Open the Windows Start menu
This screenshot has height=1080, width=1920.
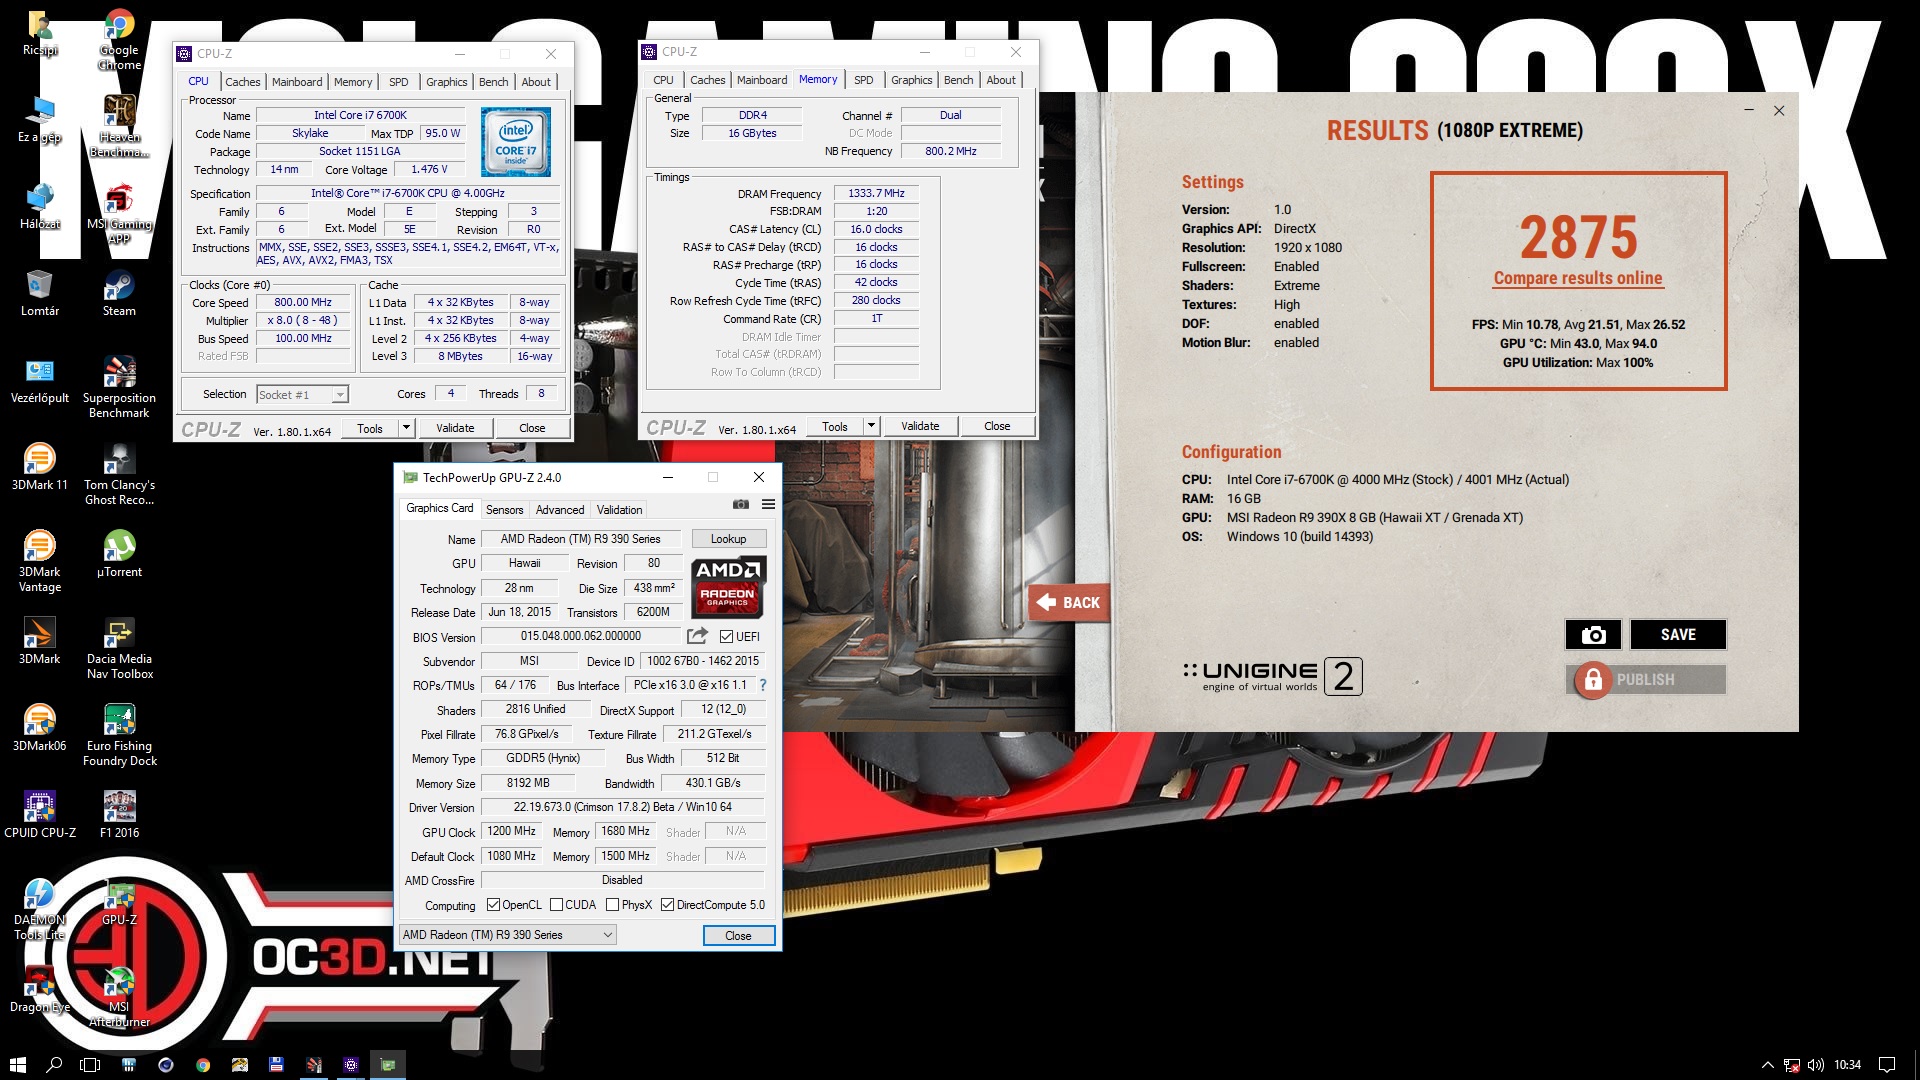(17, 1065)
